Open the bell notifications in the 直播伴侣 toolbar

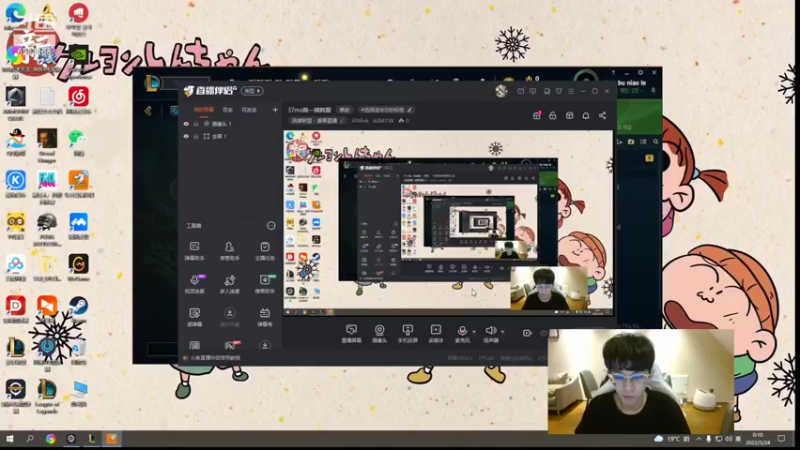point(586,116)
